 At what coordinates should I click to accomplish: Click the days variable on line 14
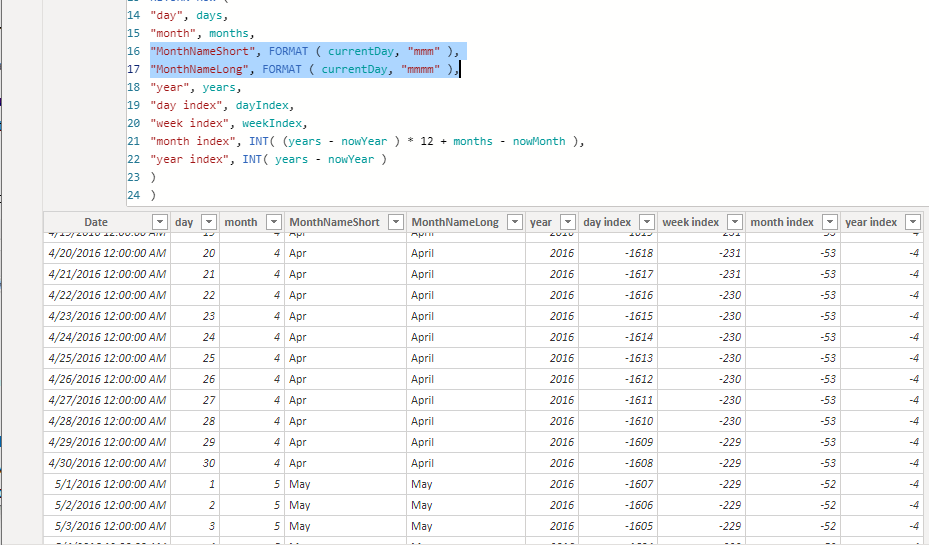[209, 15]
